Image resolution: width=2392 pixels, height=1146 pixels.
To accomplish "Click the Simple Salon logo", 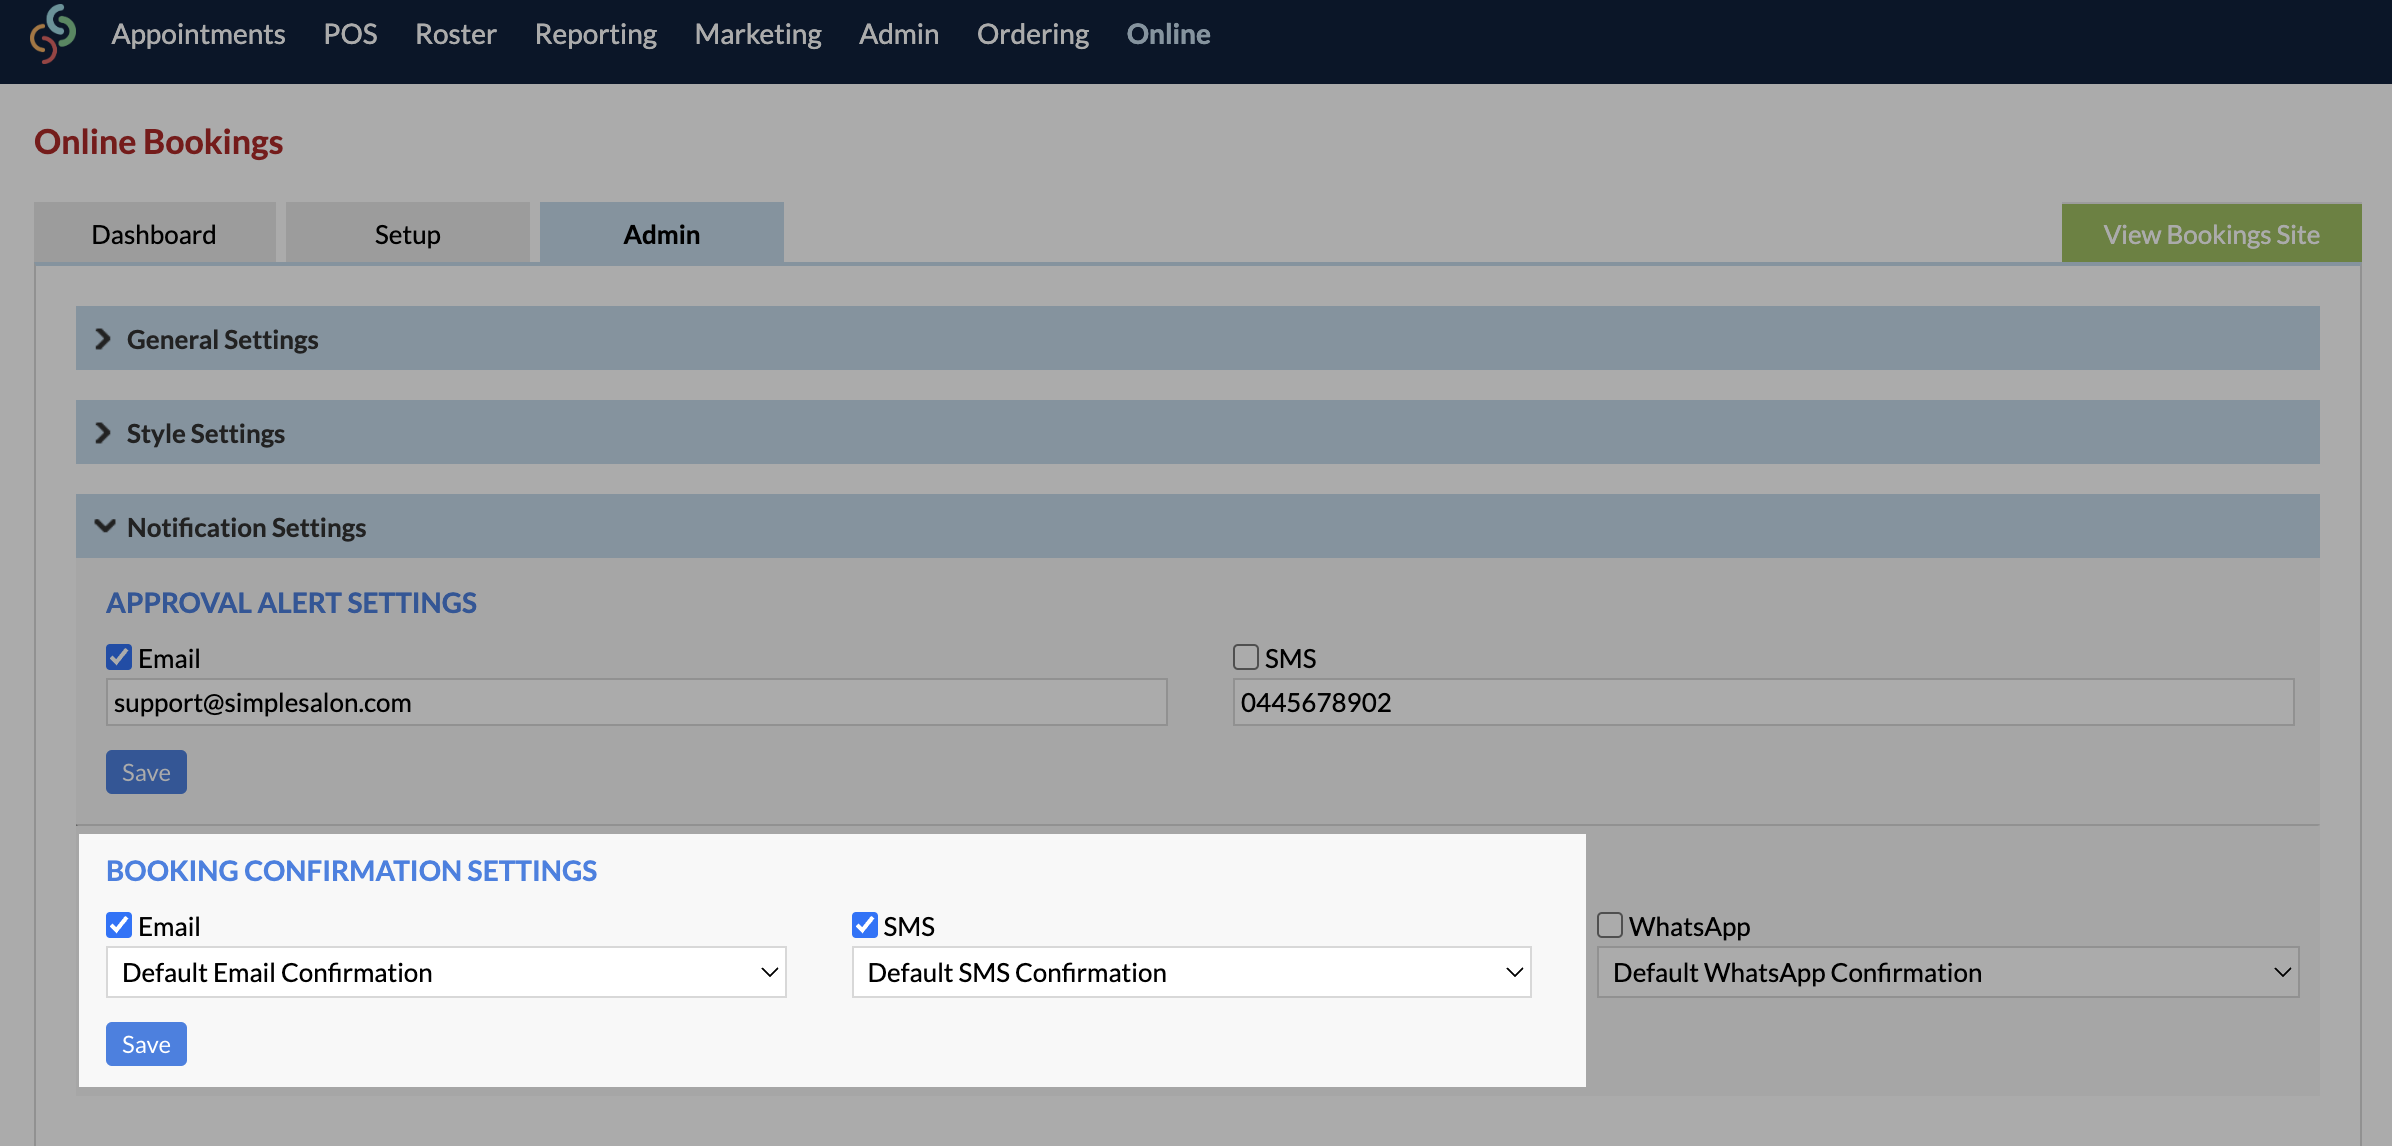I will pos(52,33).
